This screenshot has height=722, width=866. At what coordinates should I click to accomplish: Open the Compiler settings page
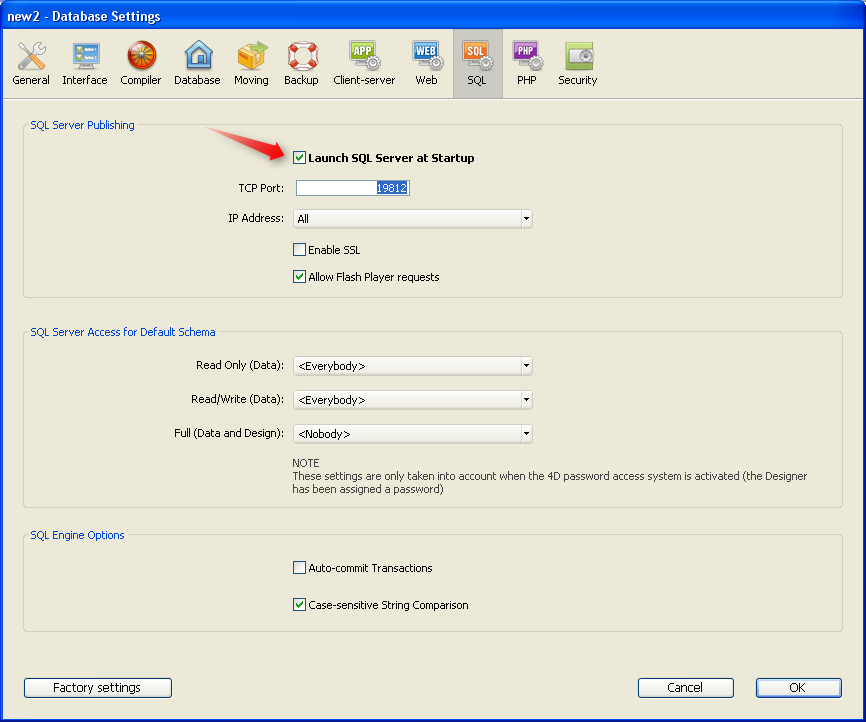coord(141,64)
